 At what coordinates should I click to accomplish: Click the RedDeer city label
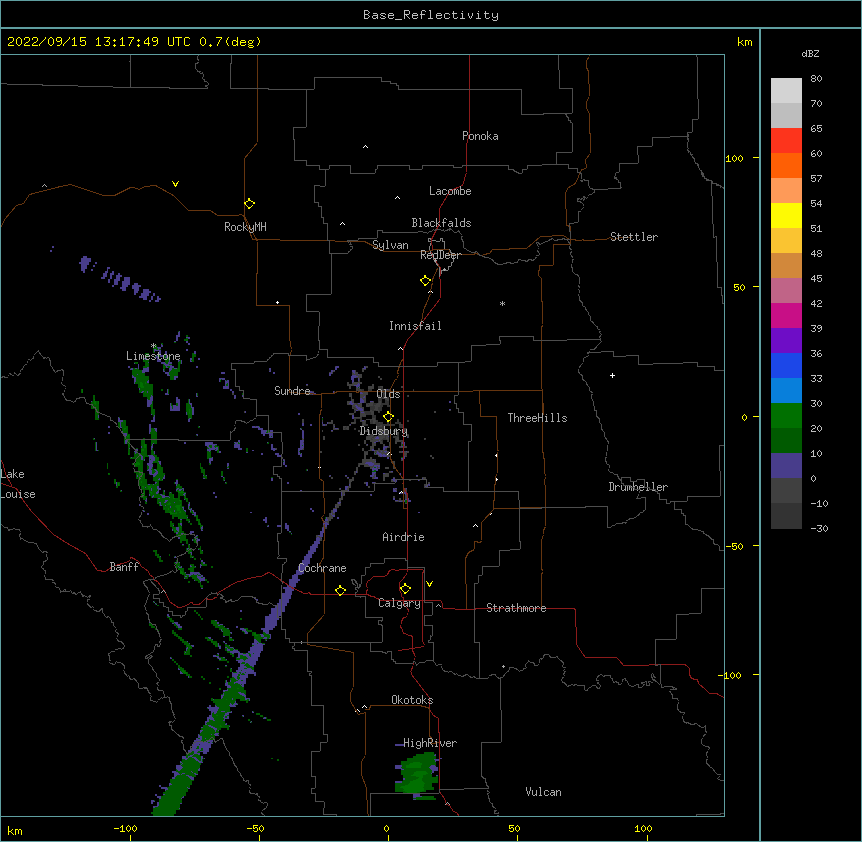440,255
